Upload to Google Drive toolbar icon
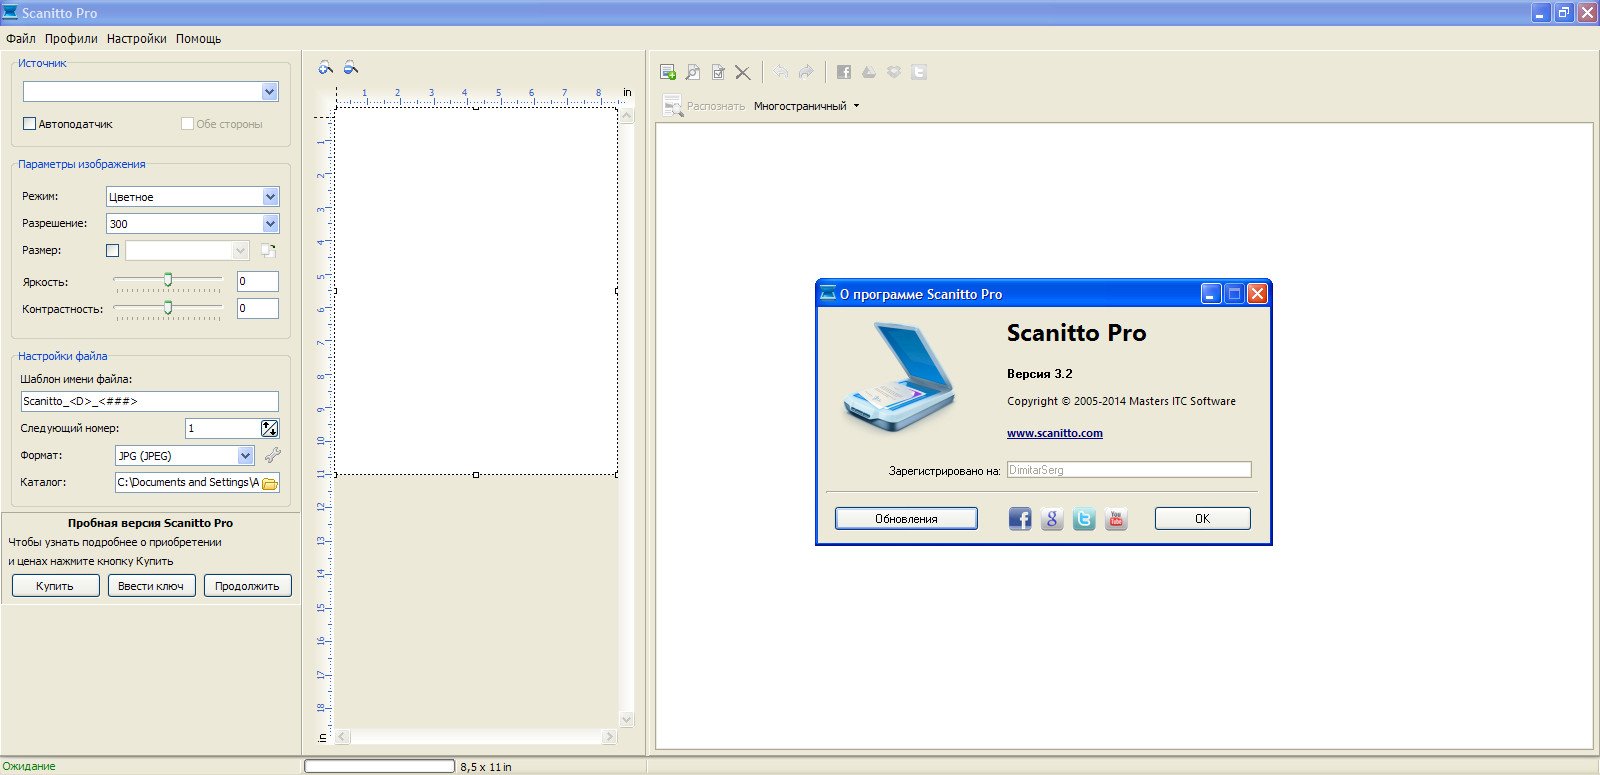Image resolution: width=1600 pixels, height=775 pixels. pyautogui.click(x=868, y=72)
